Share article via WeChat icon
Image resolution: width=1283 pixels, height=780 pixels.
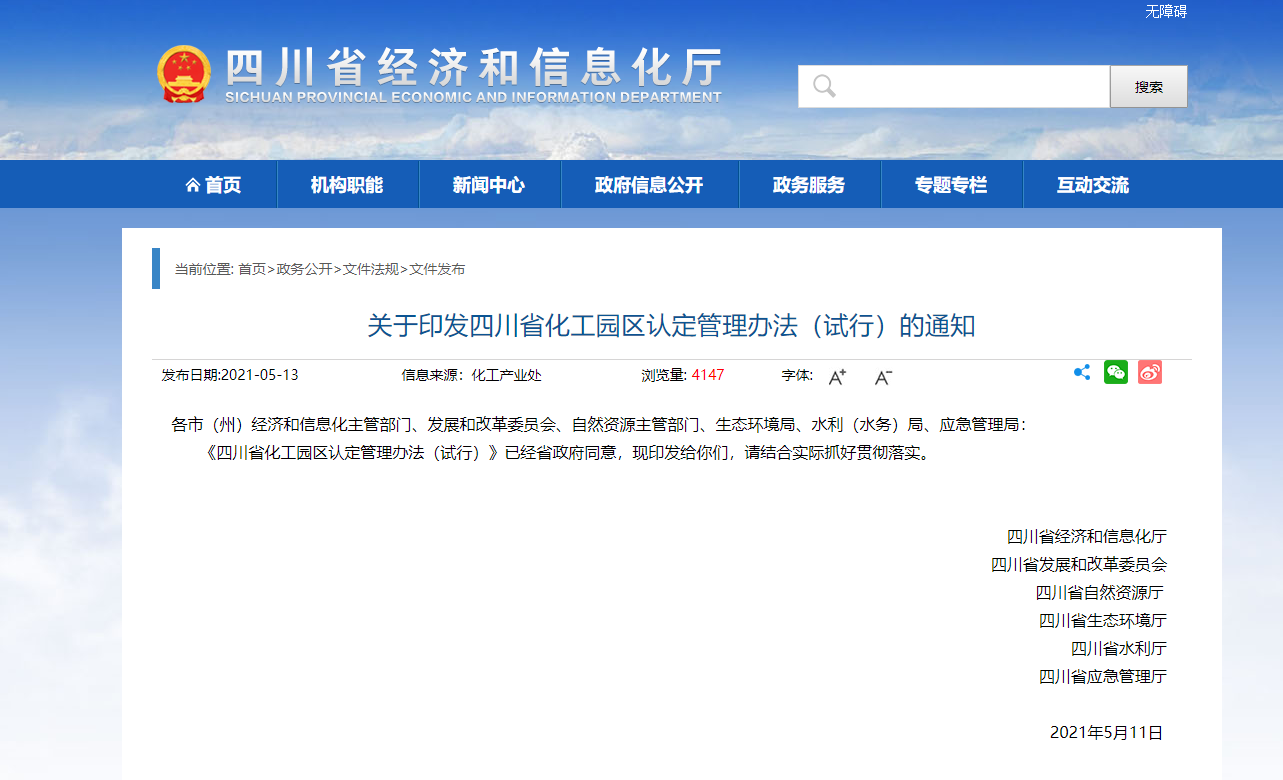click(x=1116, y=372)
